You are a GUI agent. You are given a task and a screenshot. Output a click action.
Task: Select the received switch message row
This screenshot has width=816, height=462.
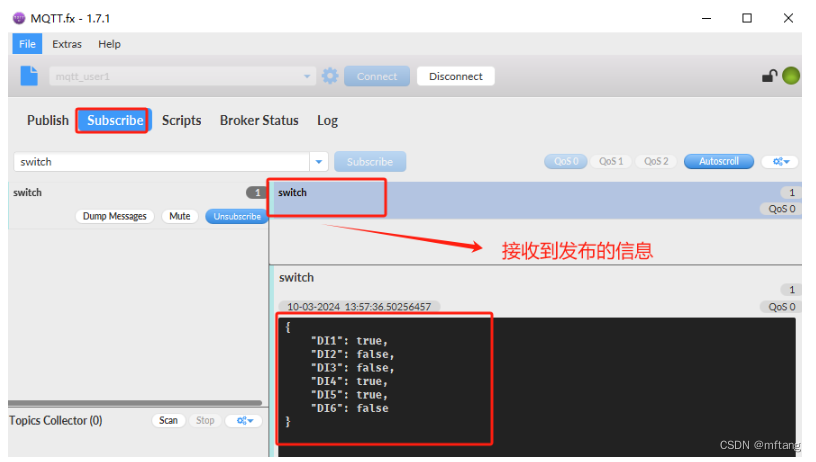click(x=536, y=200)
